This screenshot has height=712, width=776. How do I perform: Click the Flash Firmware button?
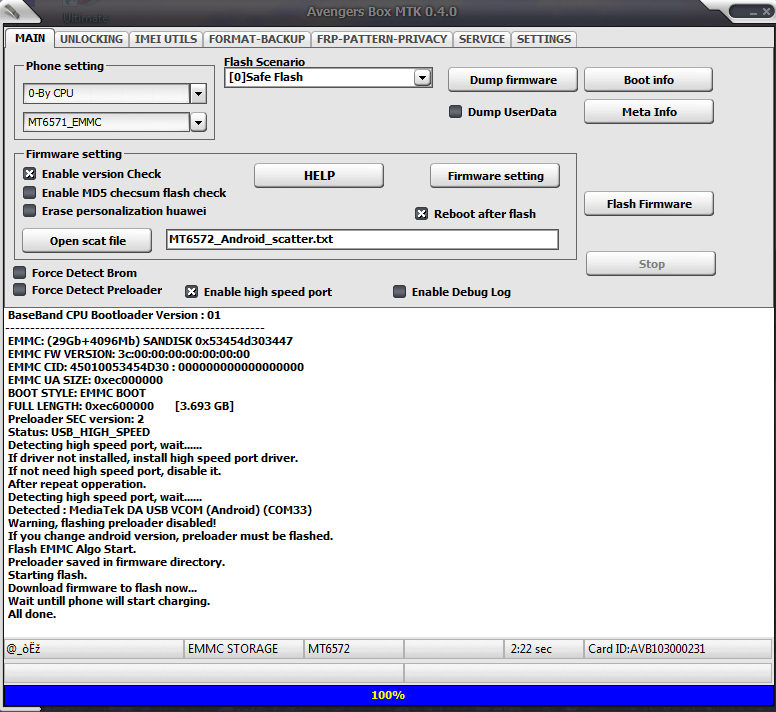649,204
